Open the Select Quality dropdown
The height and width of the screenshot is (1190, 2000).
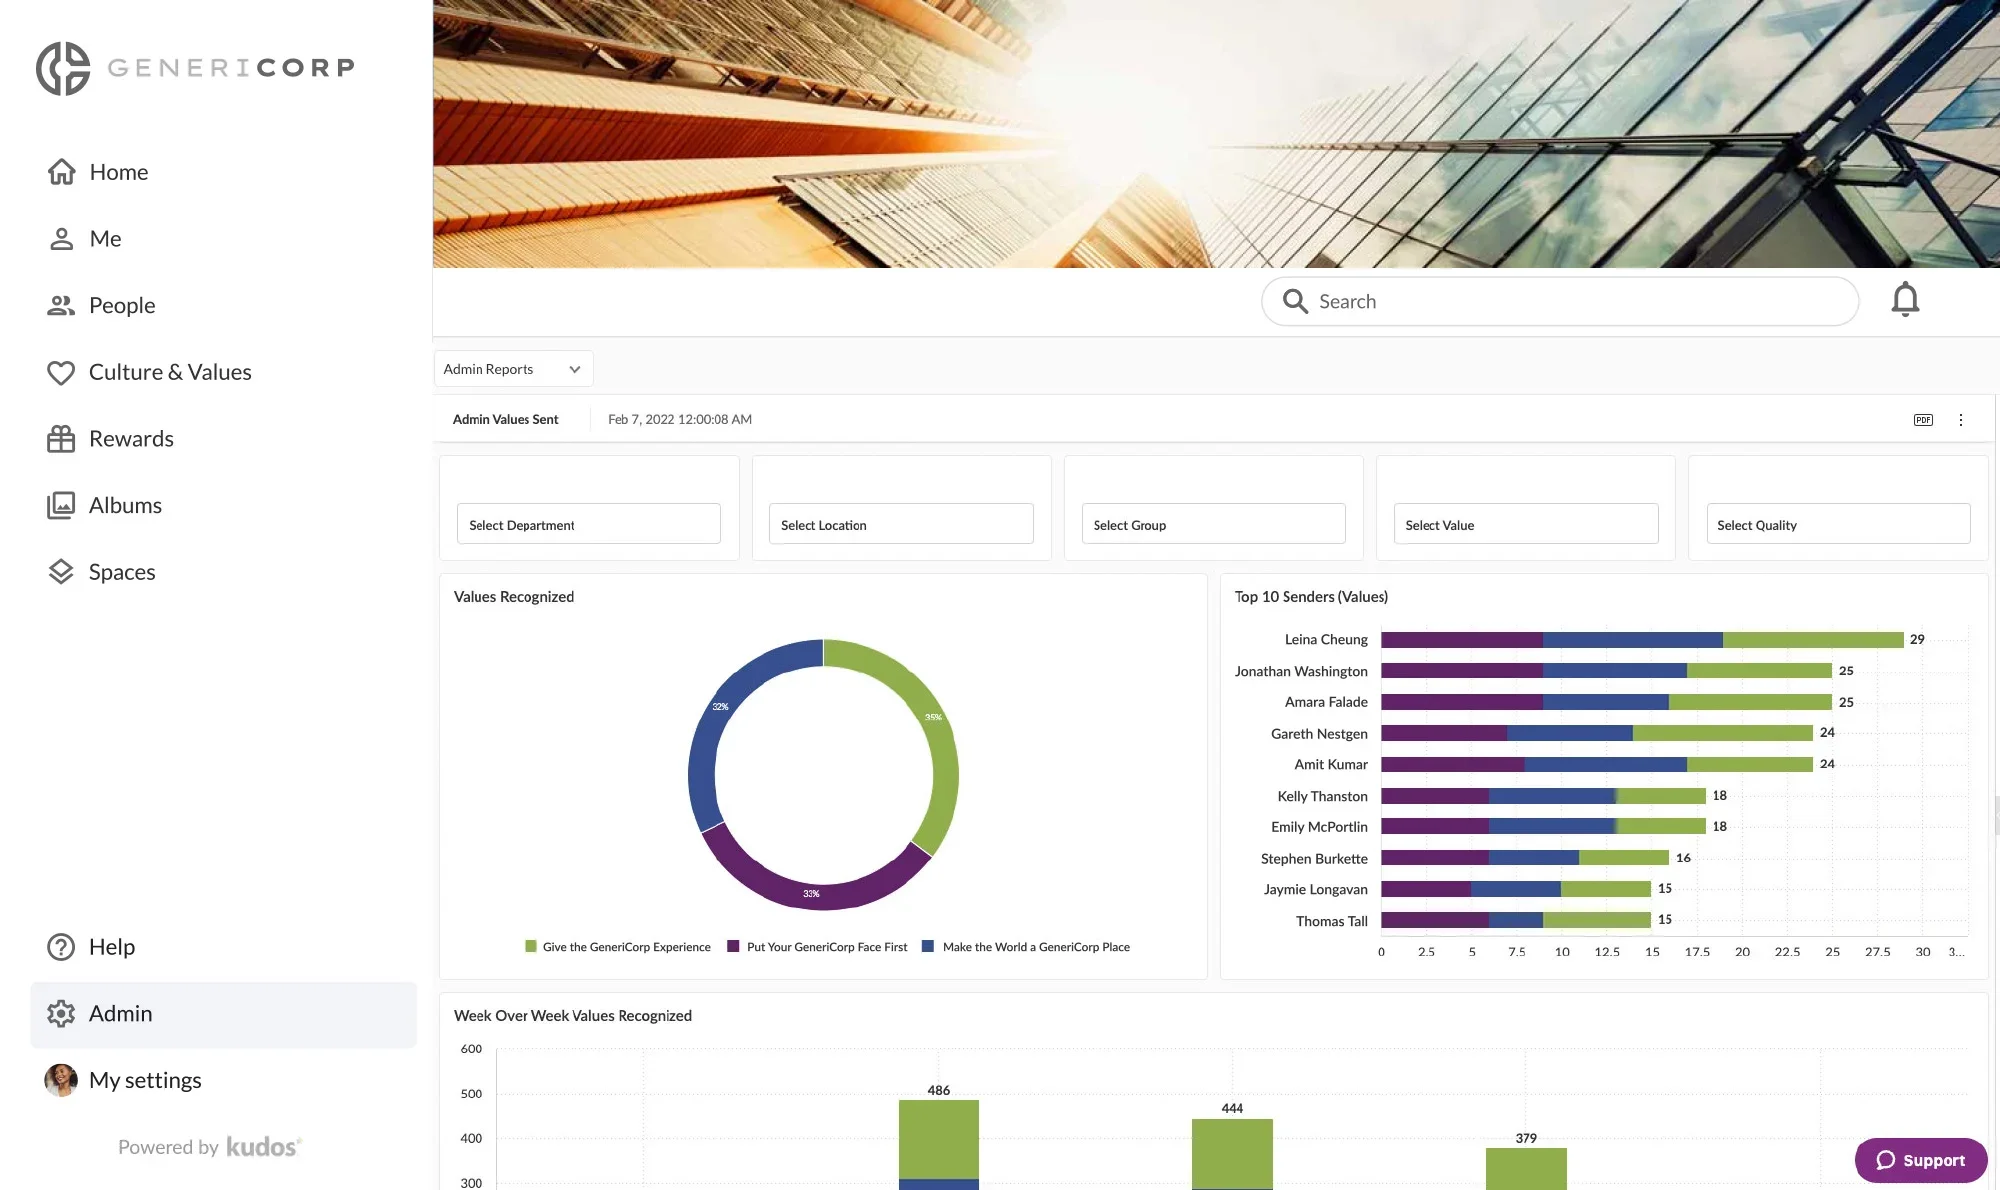(1838, 525)
